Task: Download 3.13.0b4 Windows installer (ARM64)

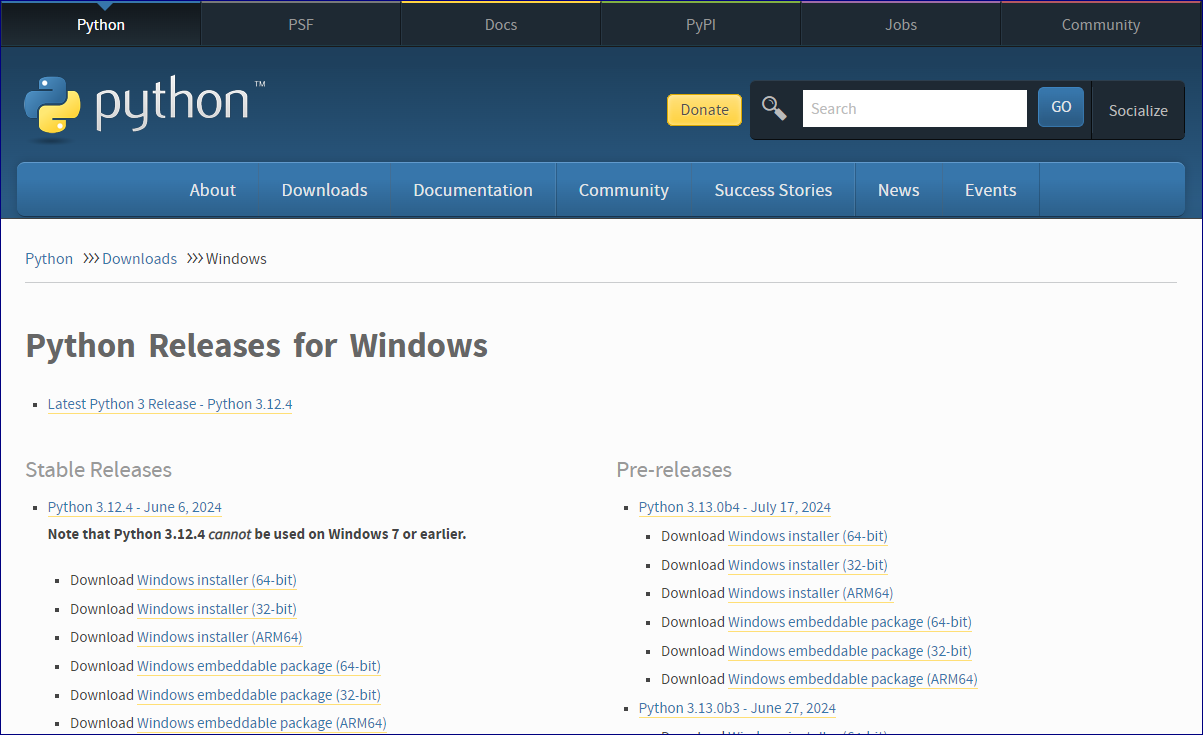Action: pos(811,593)
